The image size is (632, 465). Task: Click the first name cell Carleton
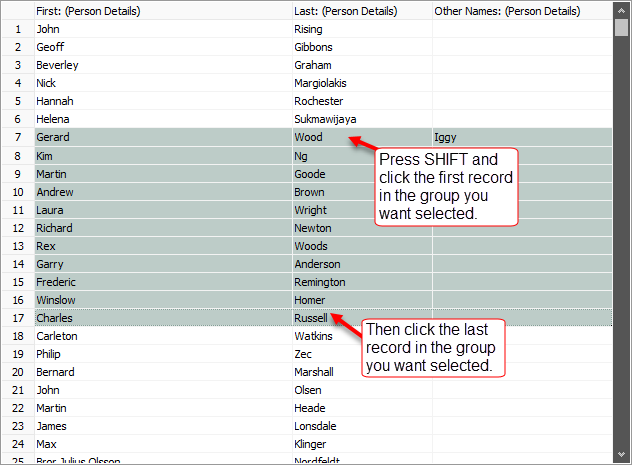[x=57, y=336]
